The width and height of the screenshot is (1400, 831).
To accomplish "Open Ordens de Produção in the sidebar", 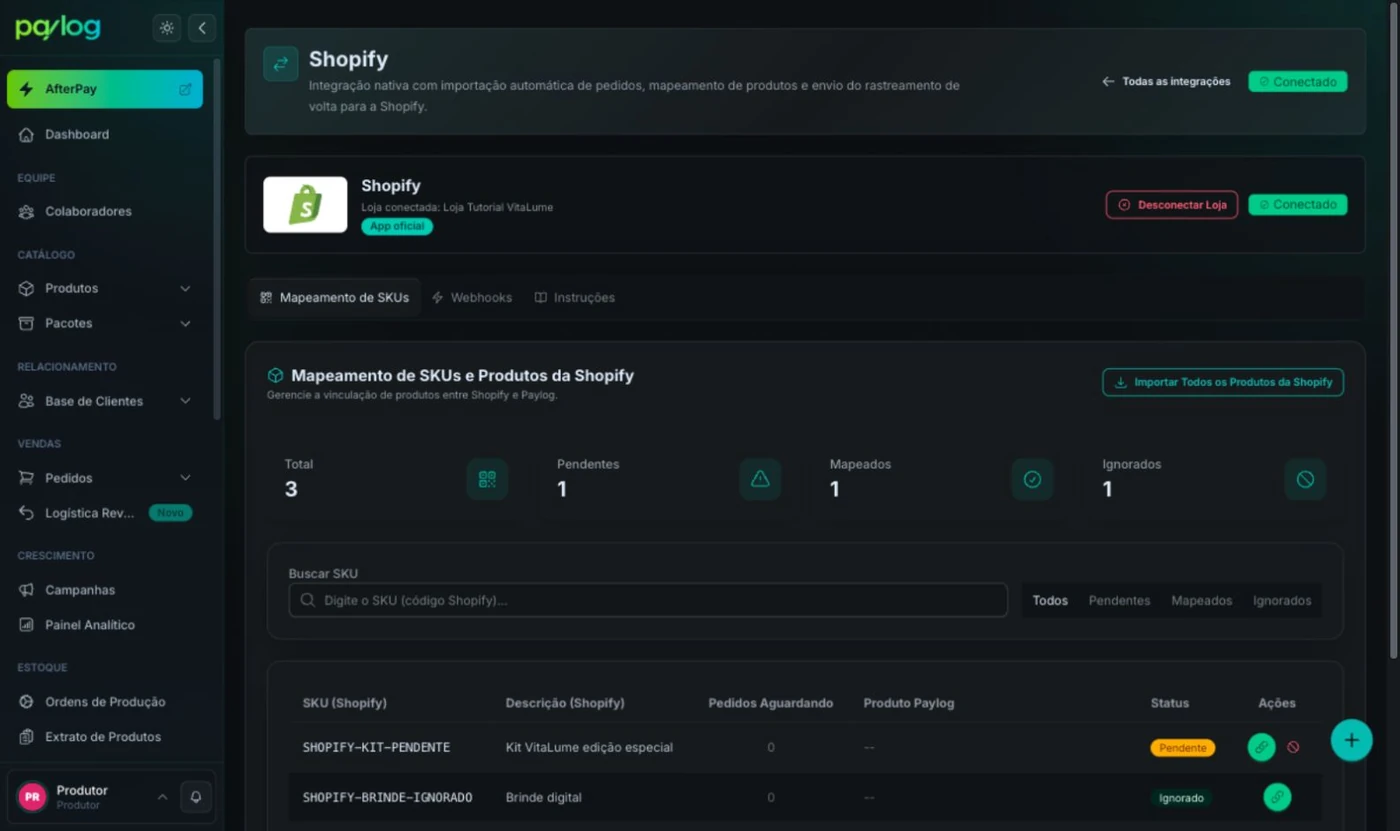I will pos(105,702).
